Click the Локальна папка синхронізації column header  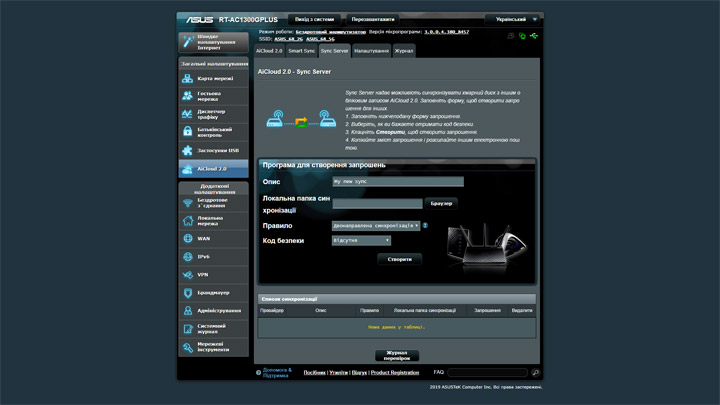pyautogui.click(x=425, y=310)
